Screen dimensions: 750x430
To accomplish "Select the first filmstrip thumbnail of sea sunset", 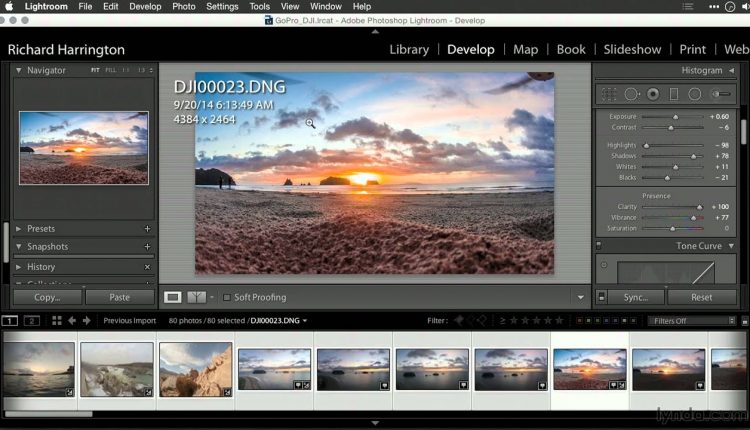I will pyautogui.click(x=39, y=369).
